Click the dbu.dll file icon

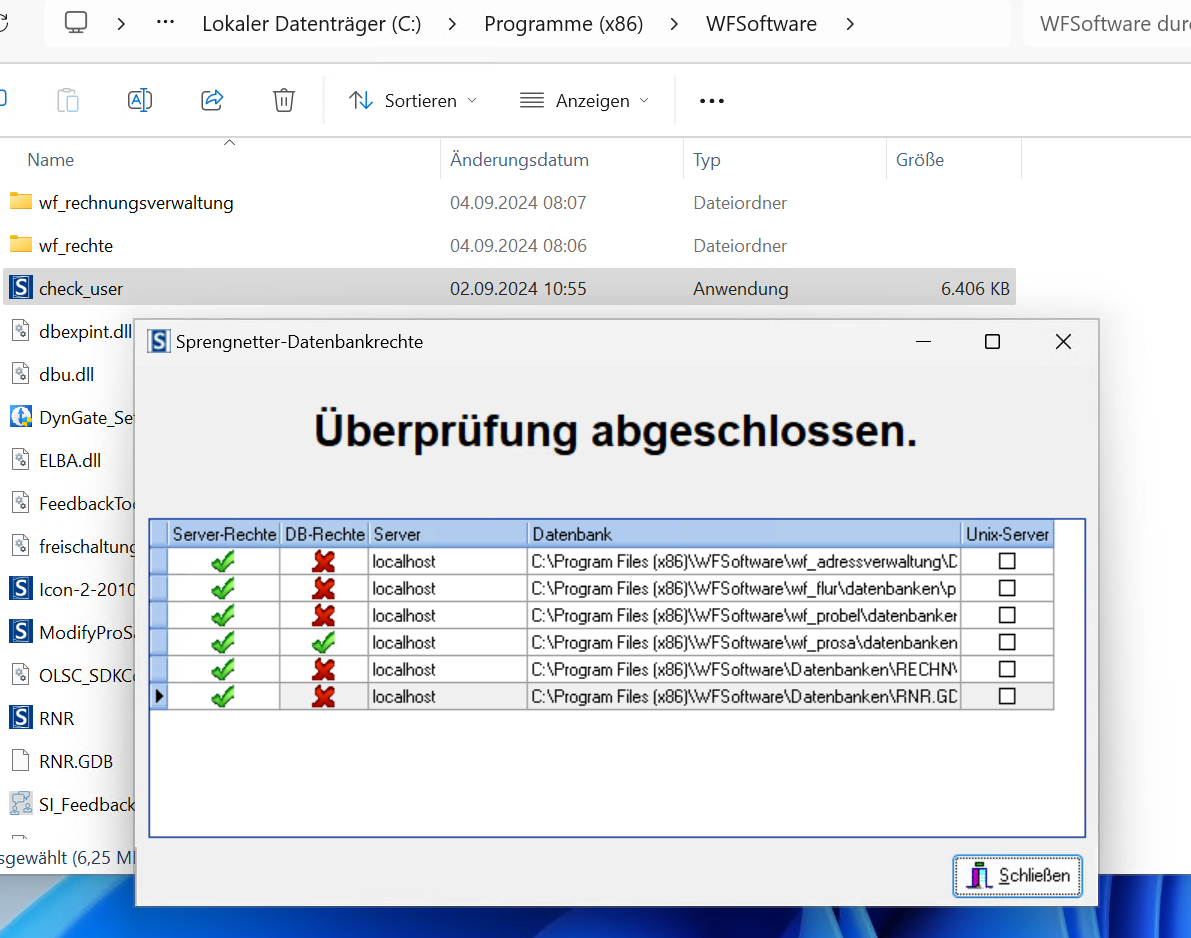pyautogui.click(x=21, y=374)
